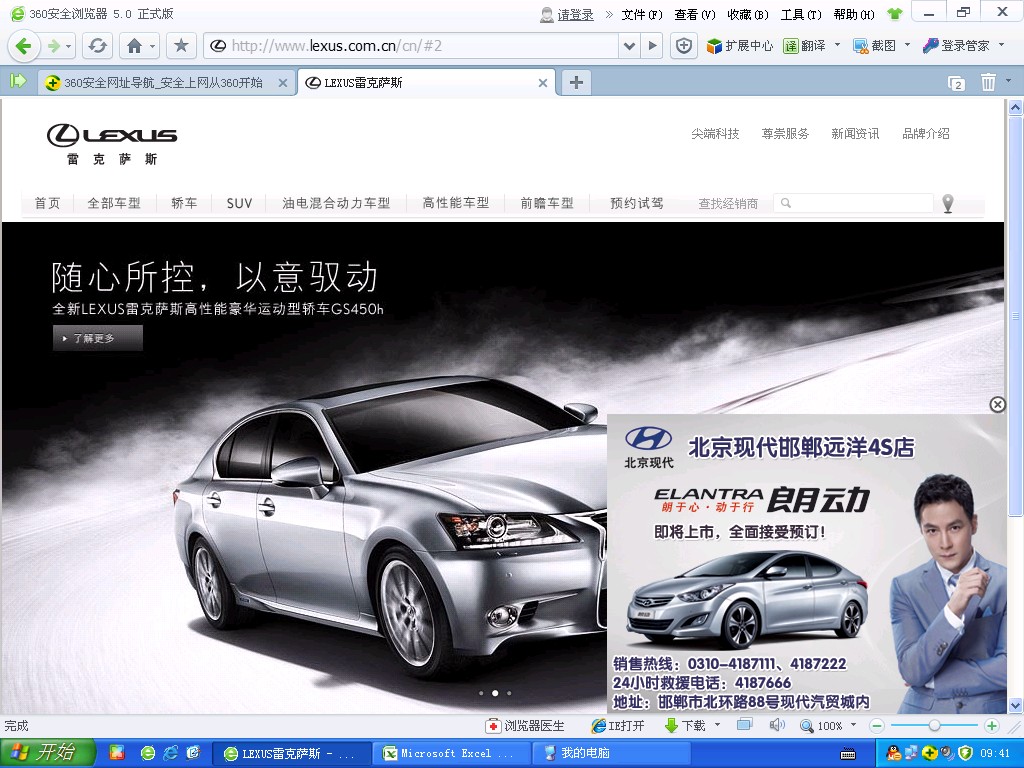This screenshot has height=768, width=1024.
Task: Open 新闻资讯 link
Action: click(x=855, y=133)
